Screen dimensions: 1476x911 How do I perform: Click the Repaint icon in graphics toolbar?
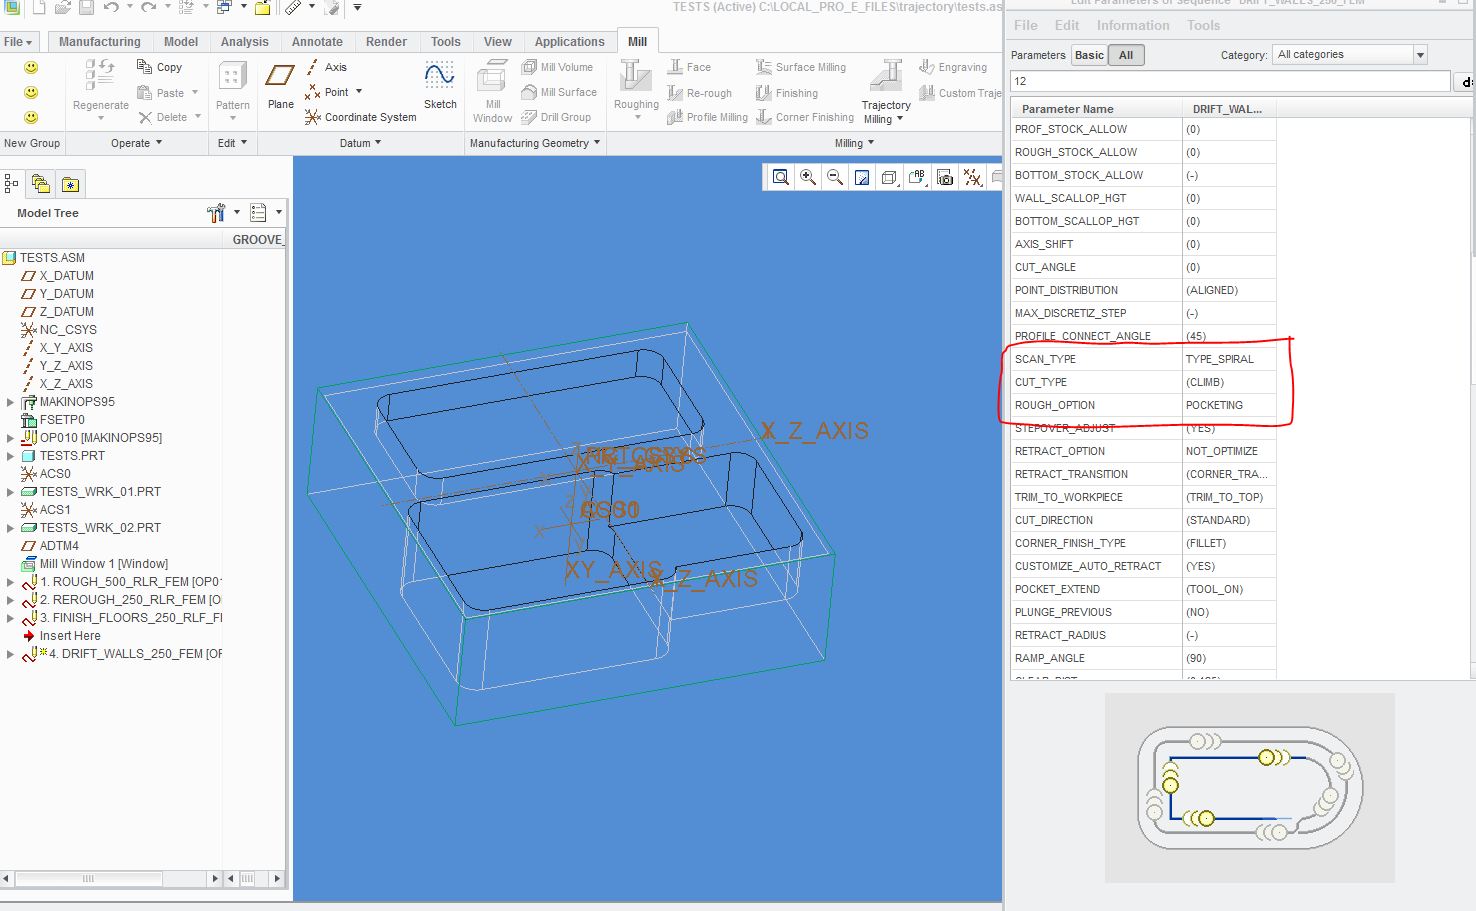tap(862, 178)
